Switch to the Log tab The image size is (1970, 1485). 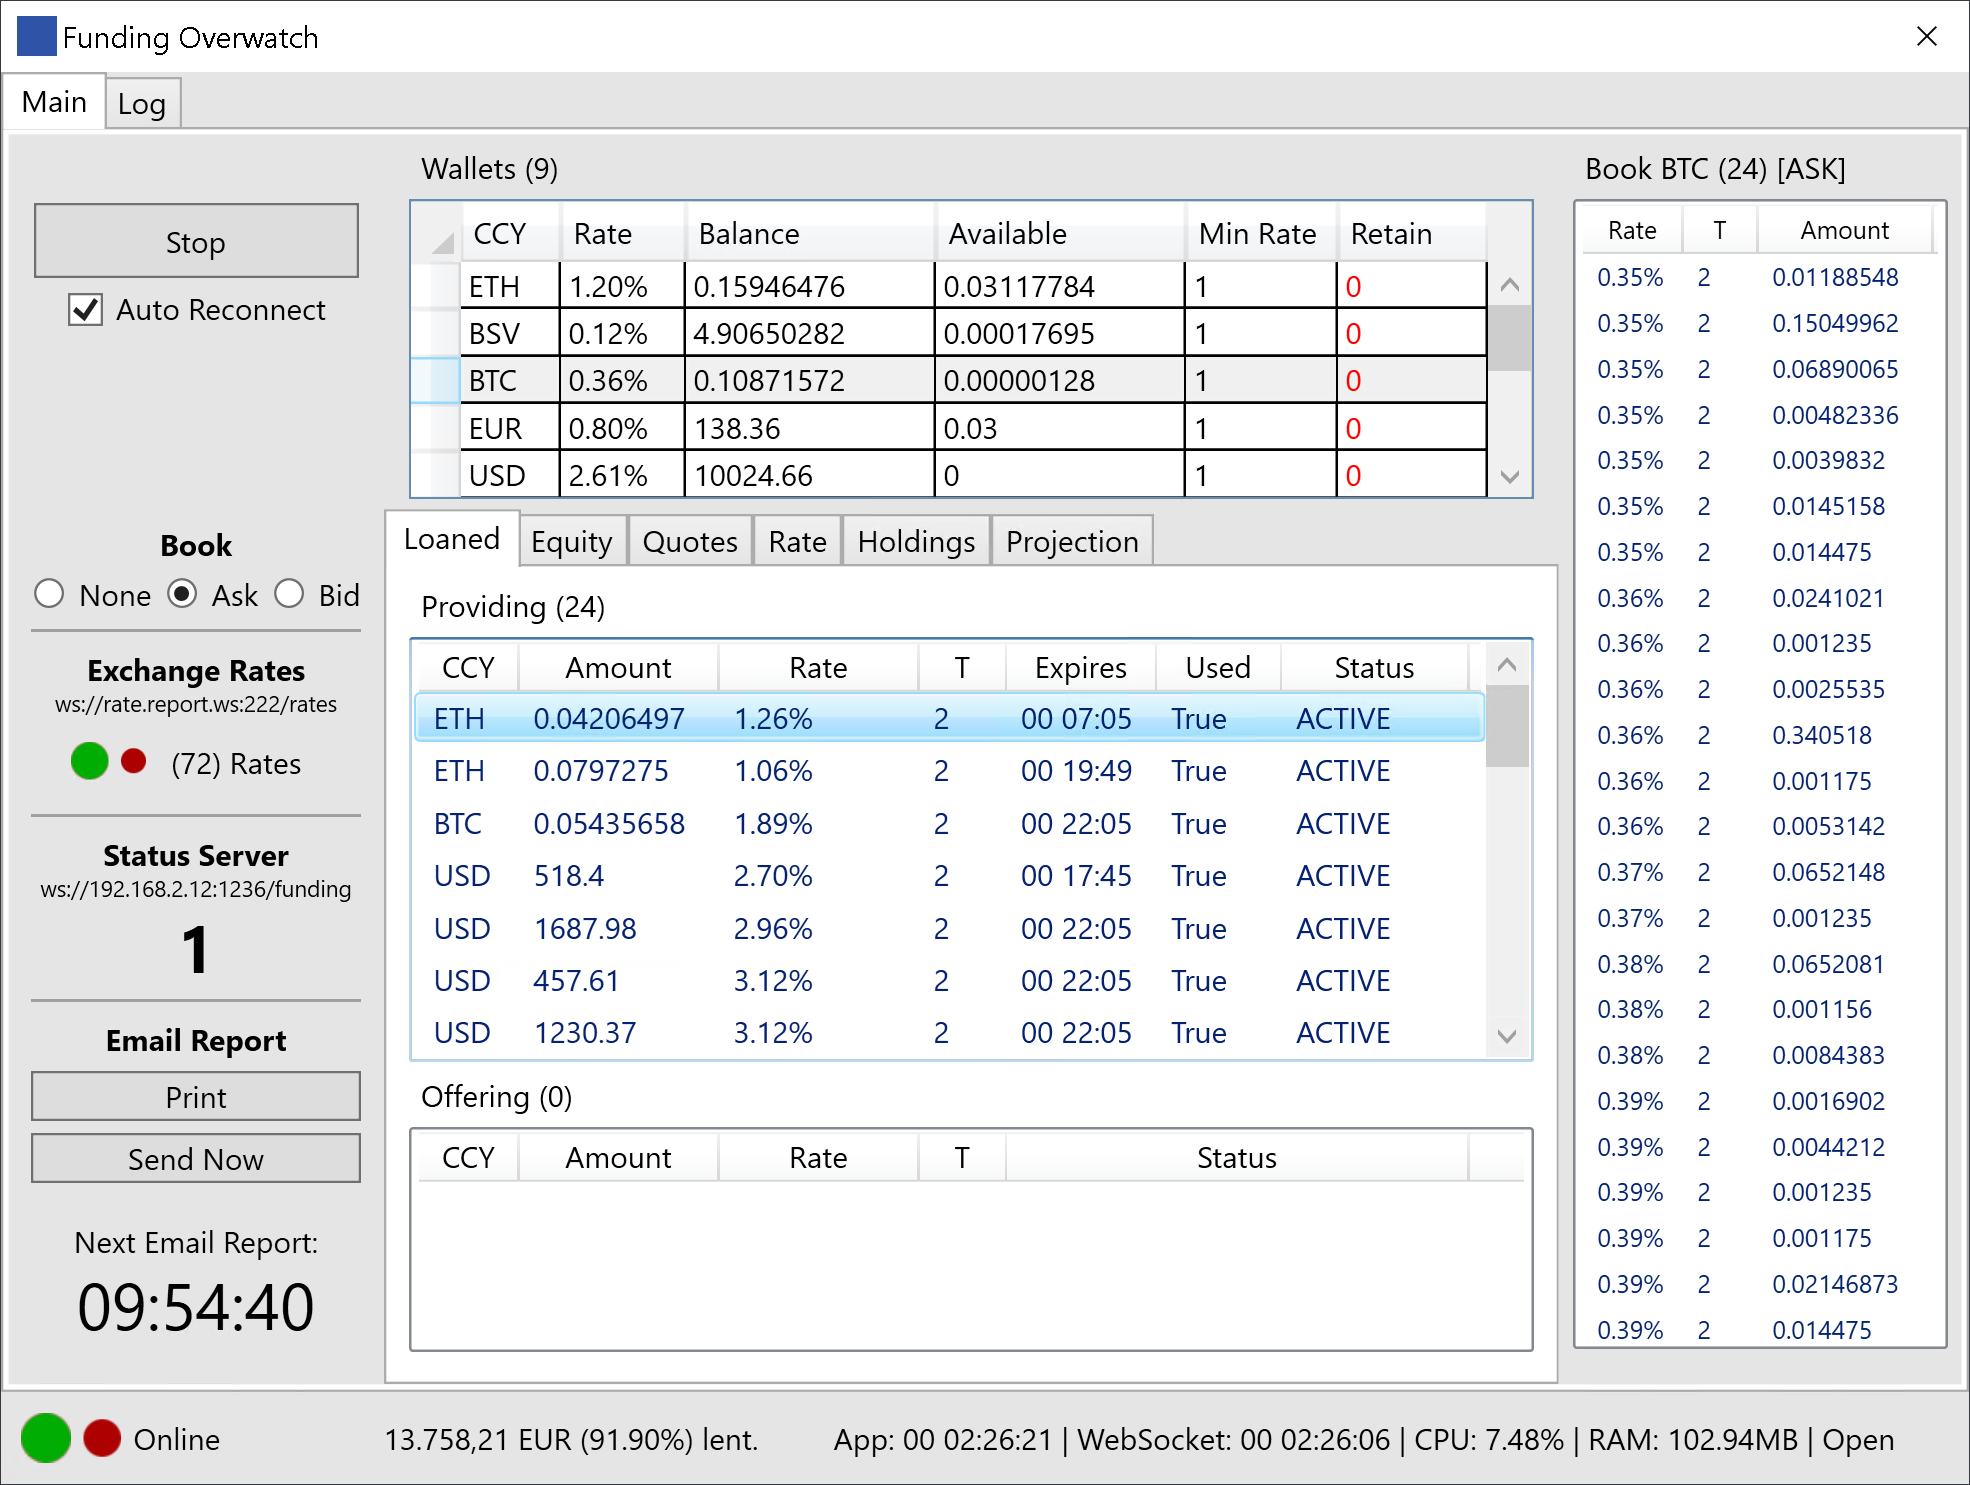(x=142, y=103)
